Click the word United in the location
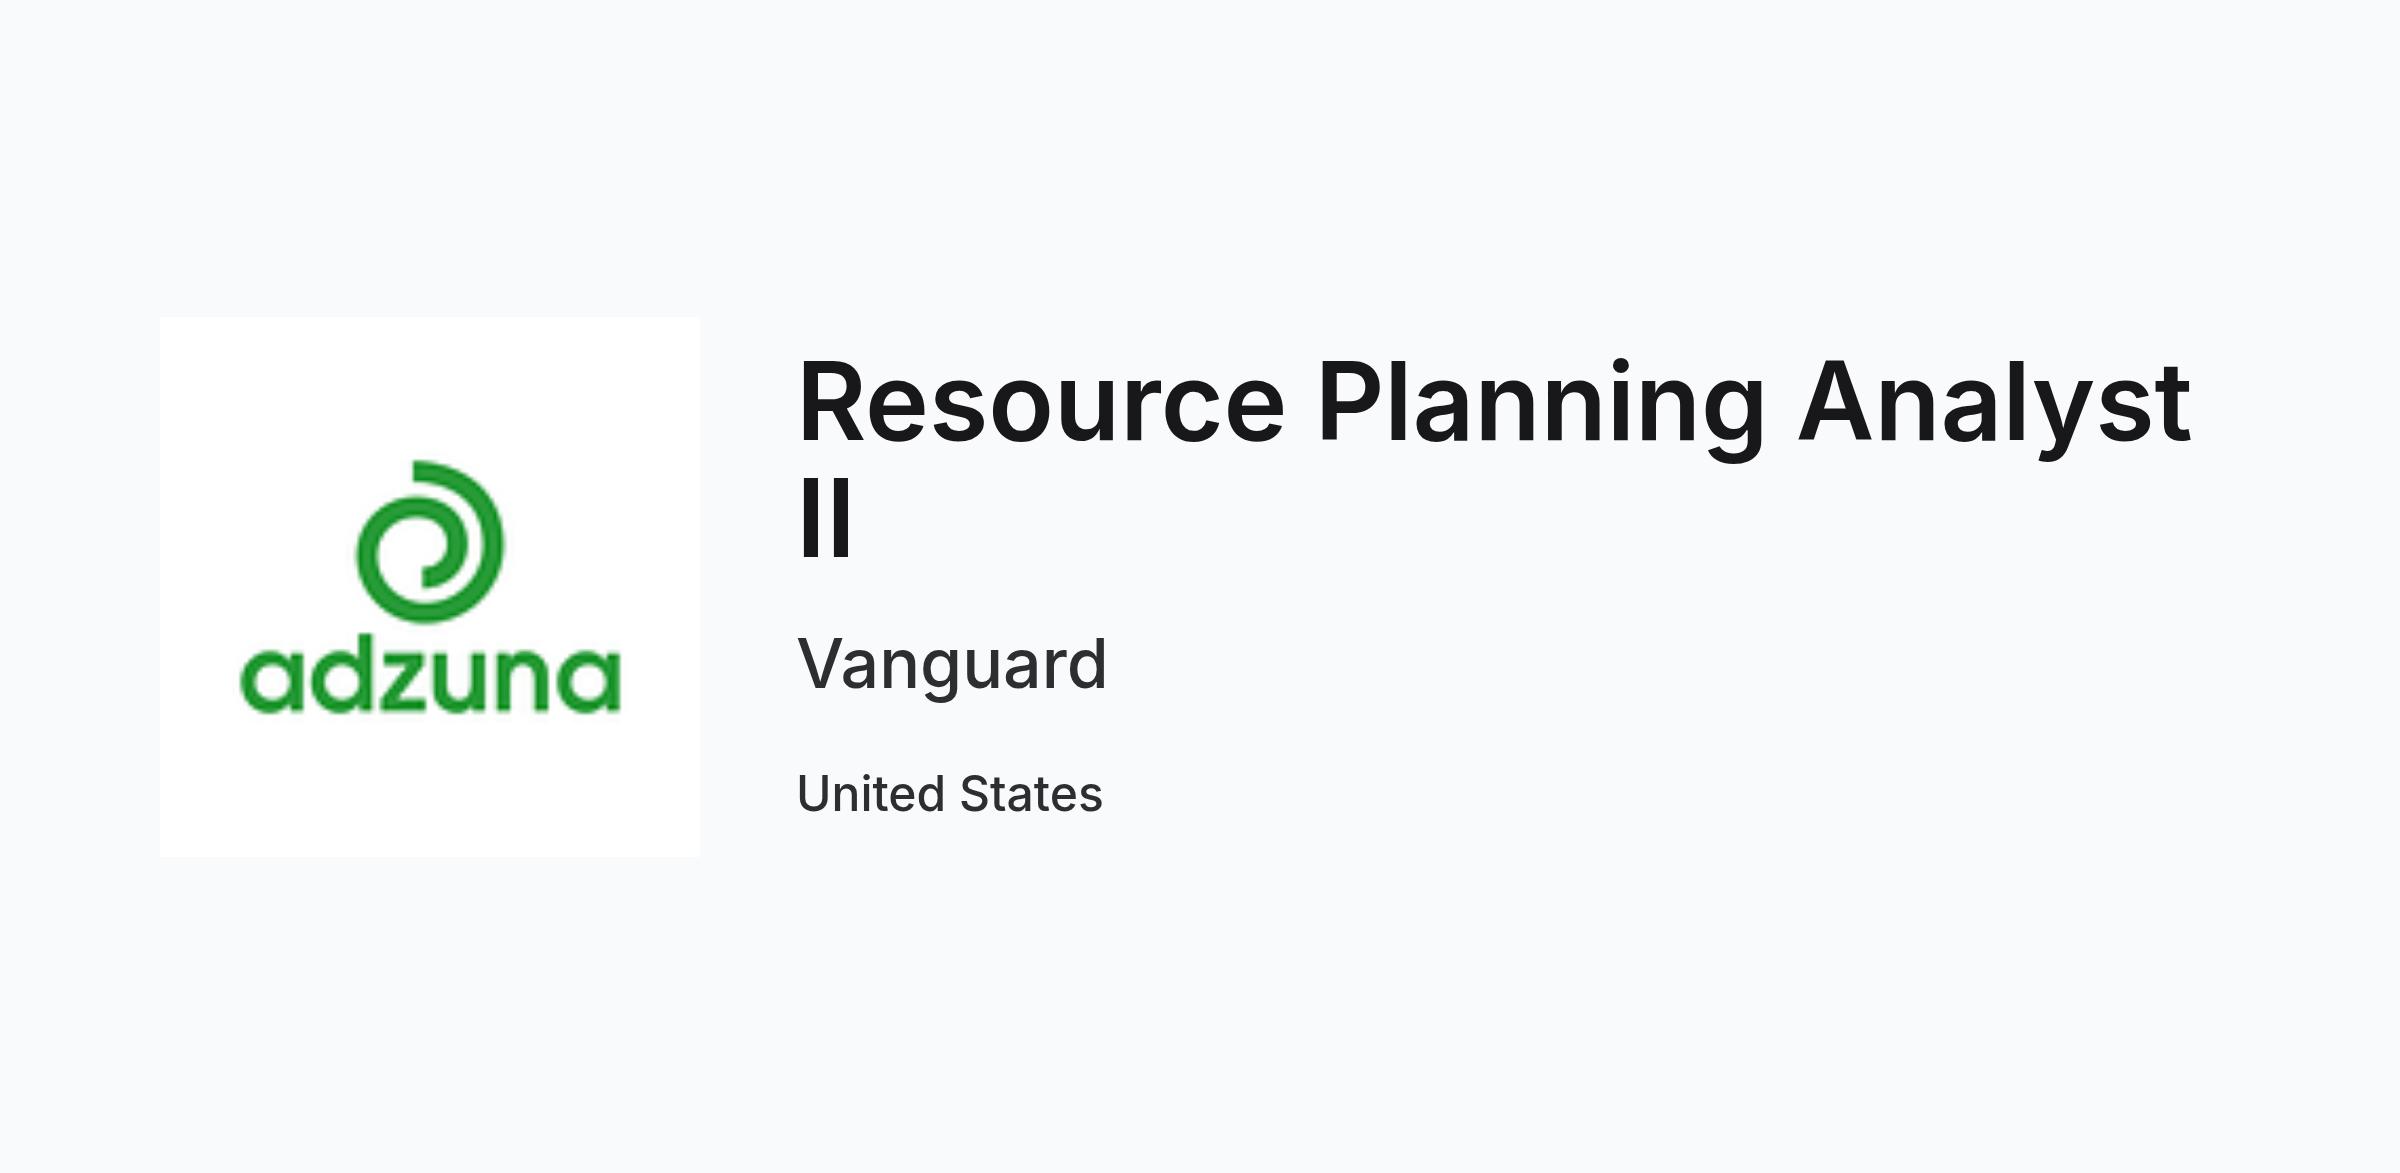Viewport: 2400px width, 1173px height. pyautogui.click(x=871, y=794)
